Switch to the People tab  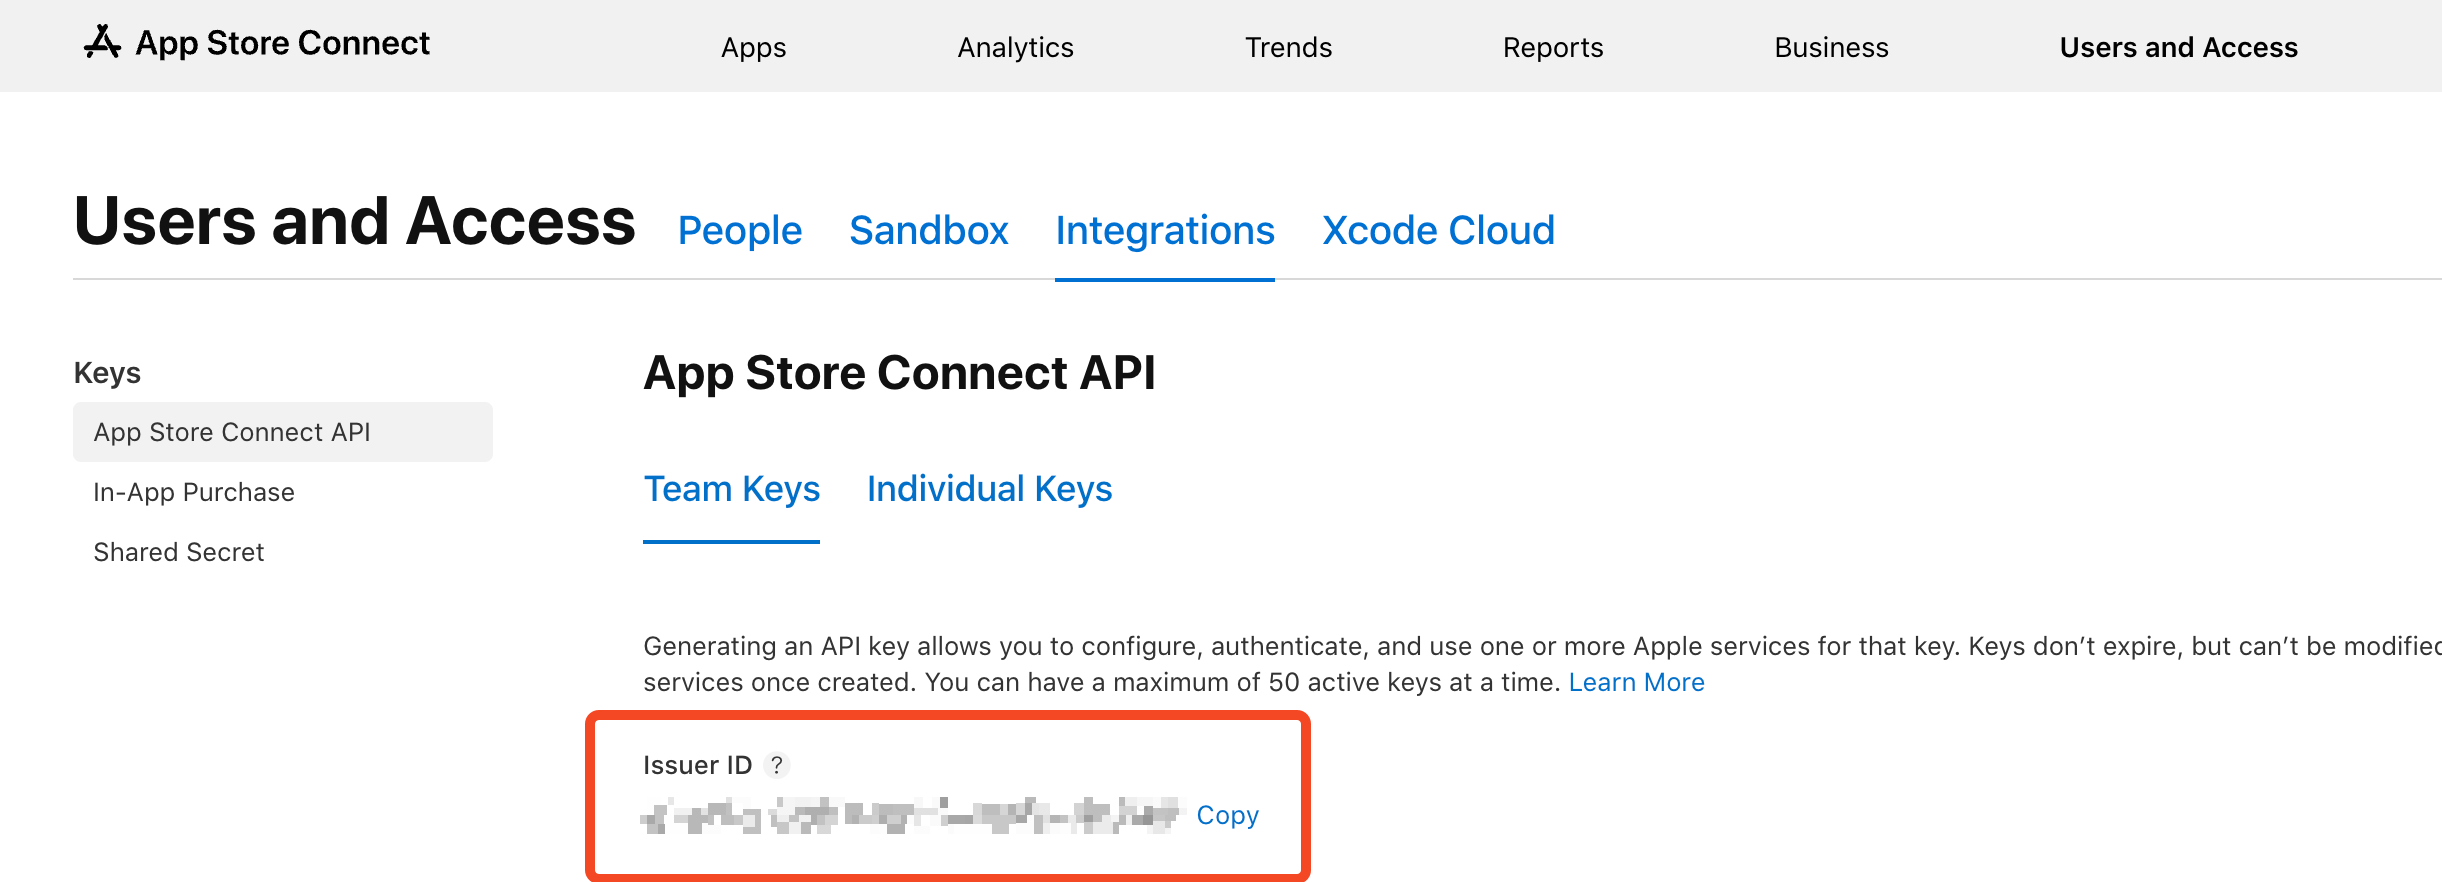(739, 230)
